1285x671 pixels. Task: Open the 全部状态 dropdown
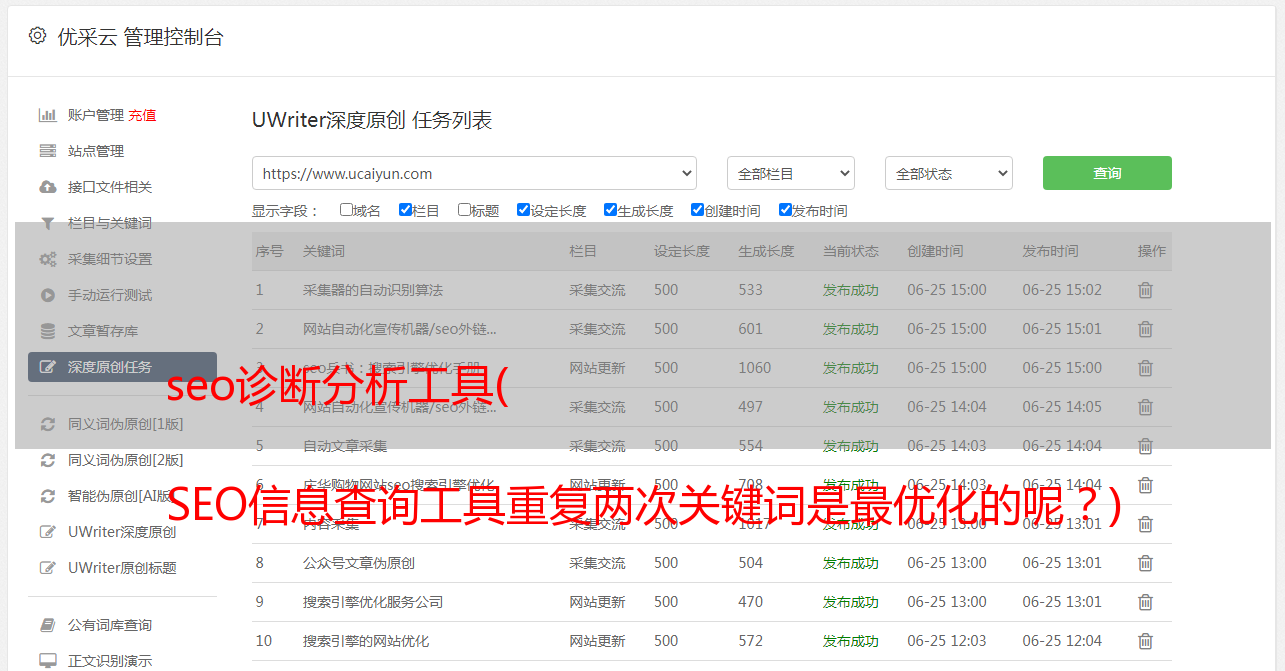[949, 173]
